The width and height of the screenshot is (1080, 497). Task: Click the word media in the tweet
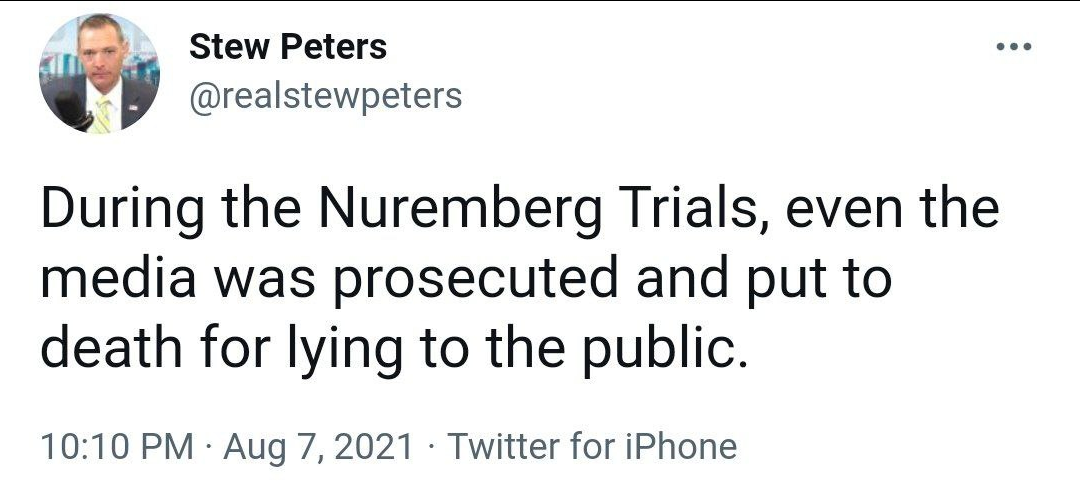click(118, 280)
